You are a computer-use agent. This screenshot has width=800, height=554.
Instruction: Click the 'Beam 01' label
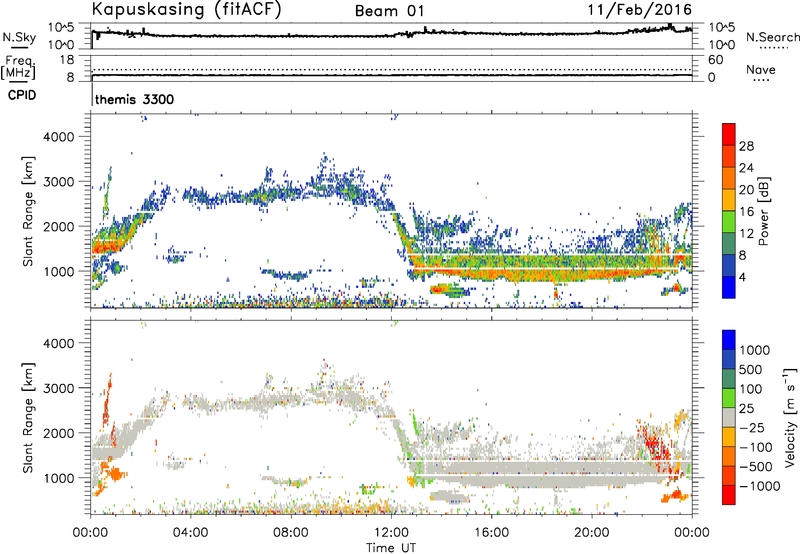coord(389,11)
